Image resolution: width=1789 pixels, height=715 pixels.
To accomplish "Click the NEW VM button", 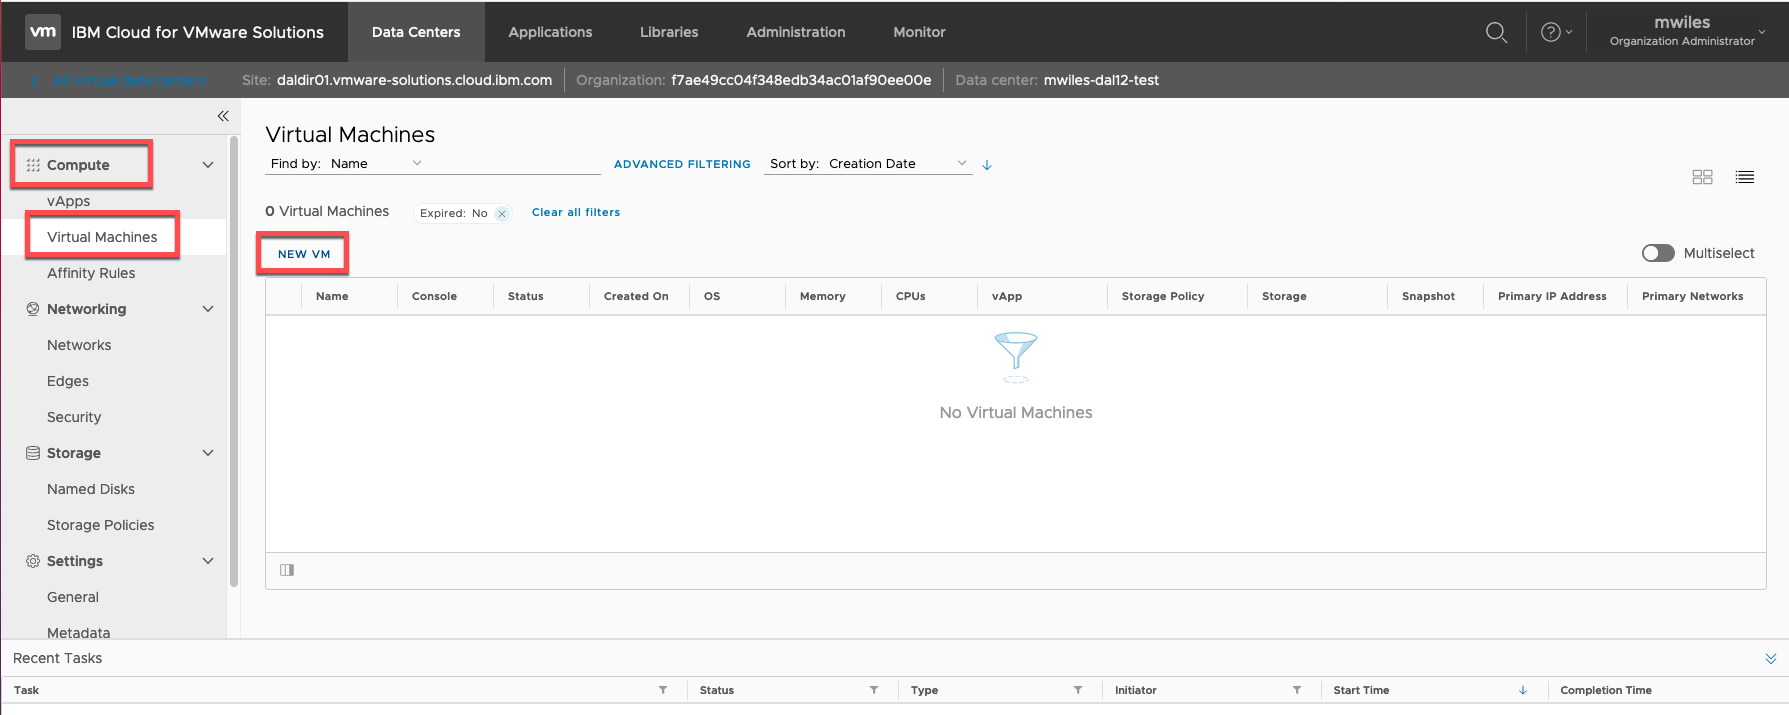I will pos(304,254).
